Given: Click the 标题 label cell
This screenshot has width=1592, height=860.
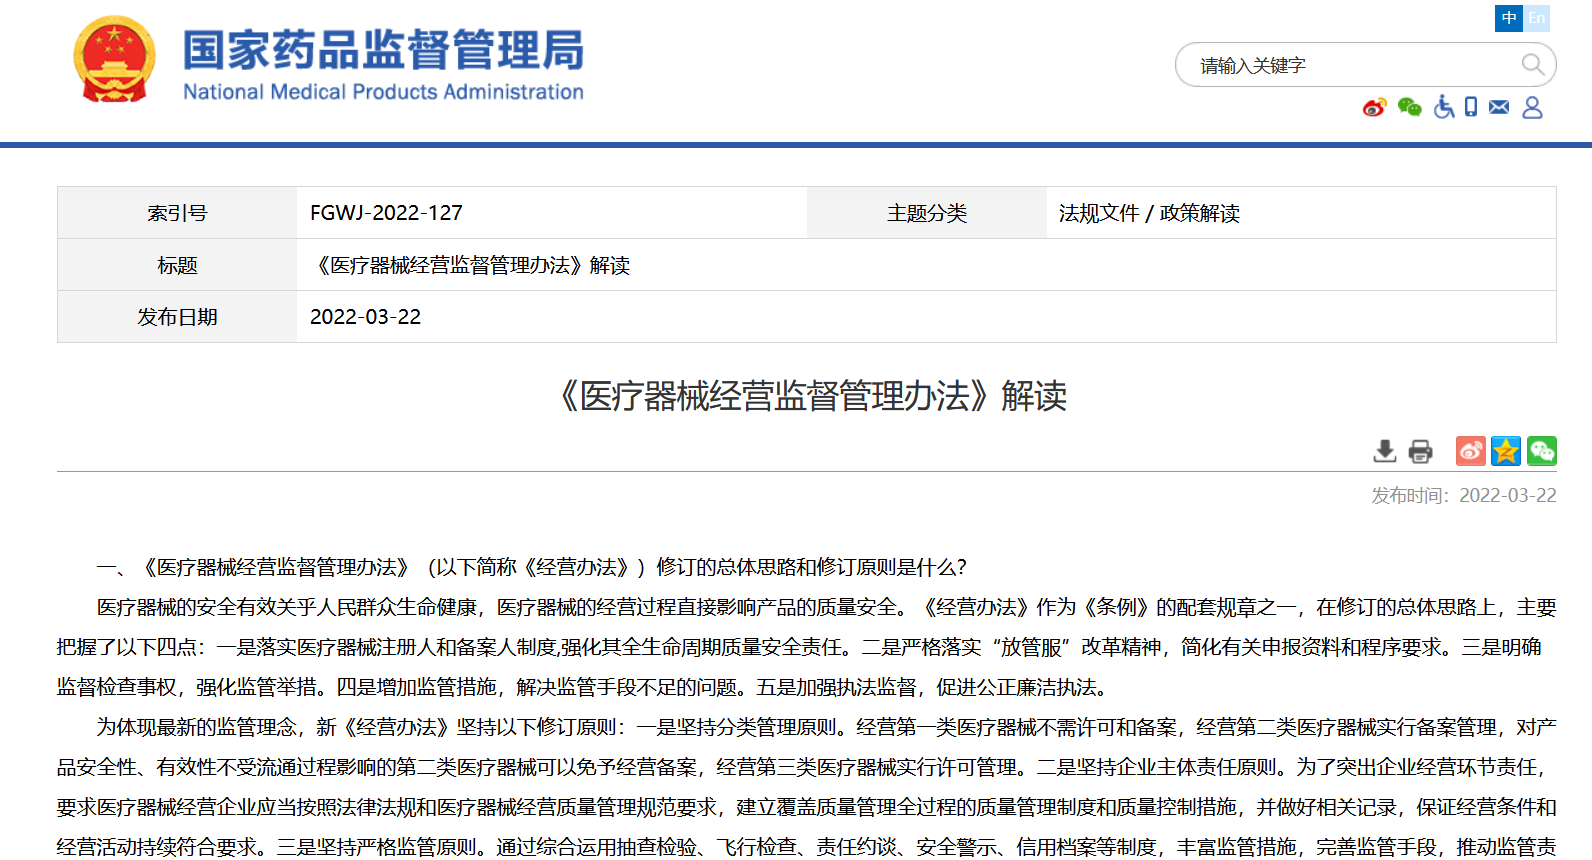Looking at the screenshot, I should [177, 265].
